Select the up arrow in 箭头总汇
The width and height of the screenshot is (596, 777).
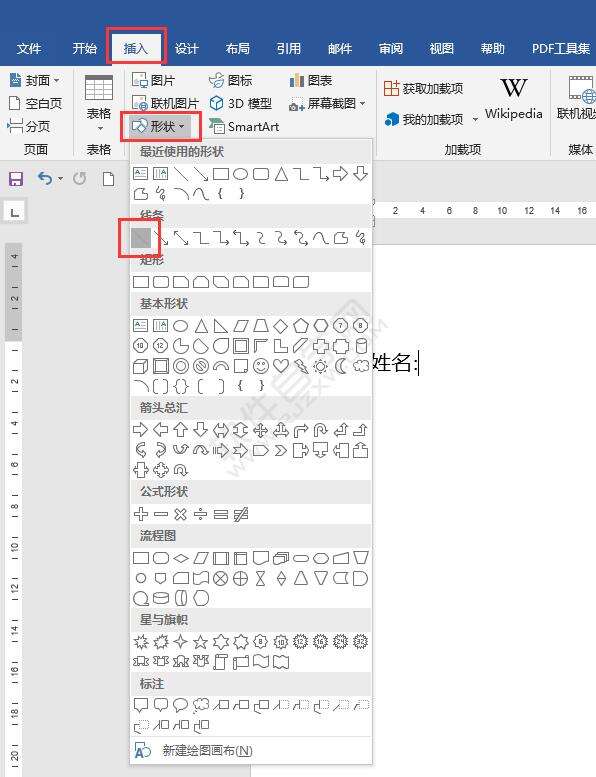tap(180, 430)
